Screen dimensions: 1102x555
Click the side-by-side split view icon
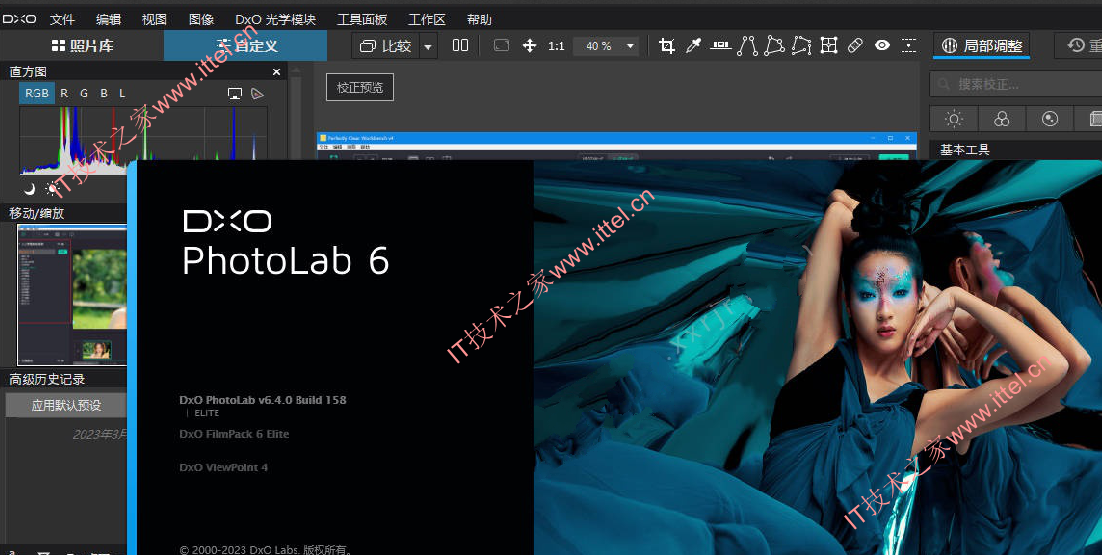(x=460, y=46)
